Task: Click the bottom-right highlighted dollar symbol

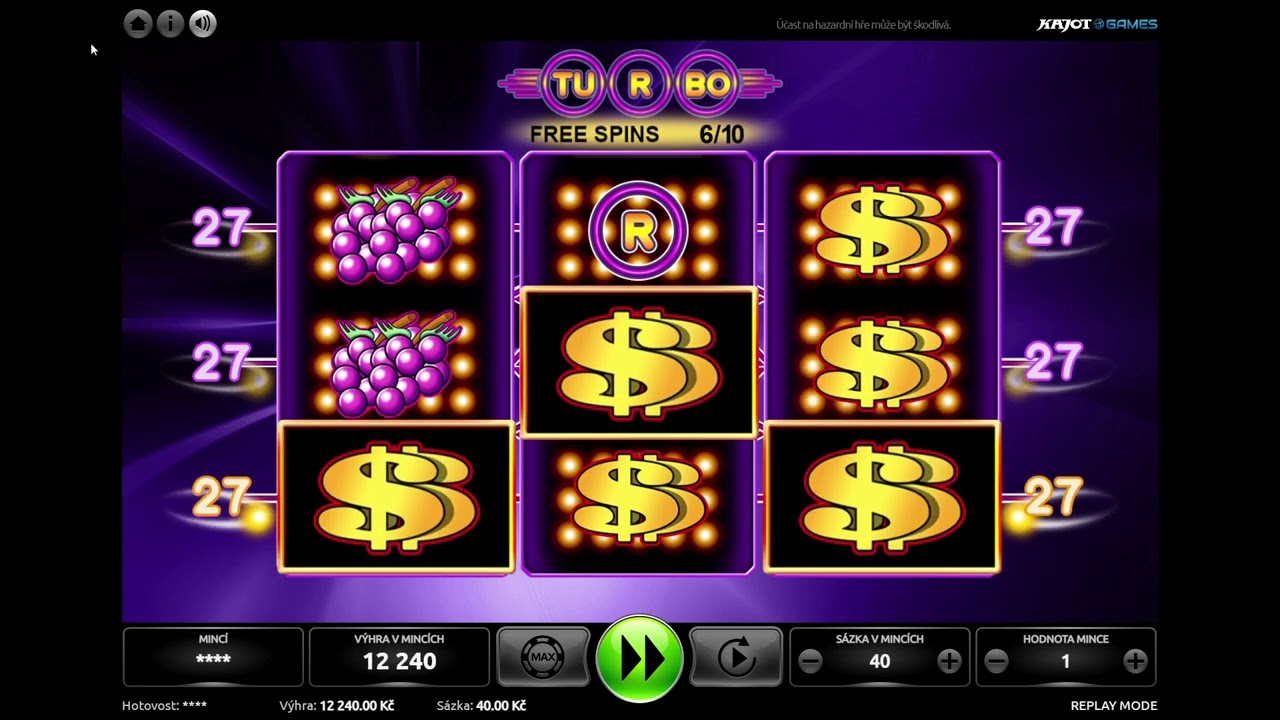Action: tap(882, 497)
